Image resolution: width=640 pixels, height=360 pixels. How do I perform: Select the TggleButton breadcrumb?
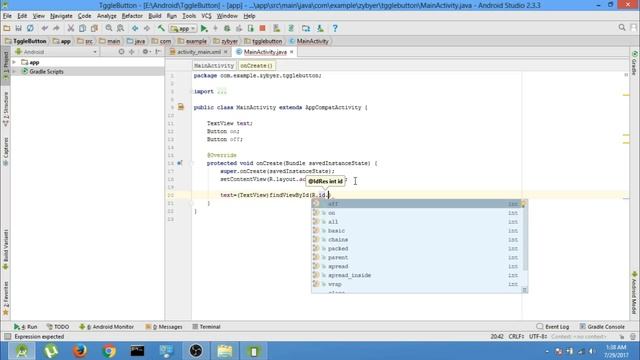(26, 41)
